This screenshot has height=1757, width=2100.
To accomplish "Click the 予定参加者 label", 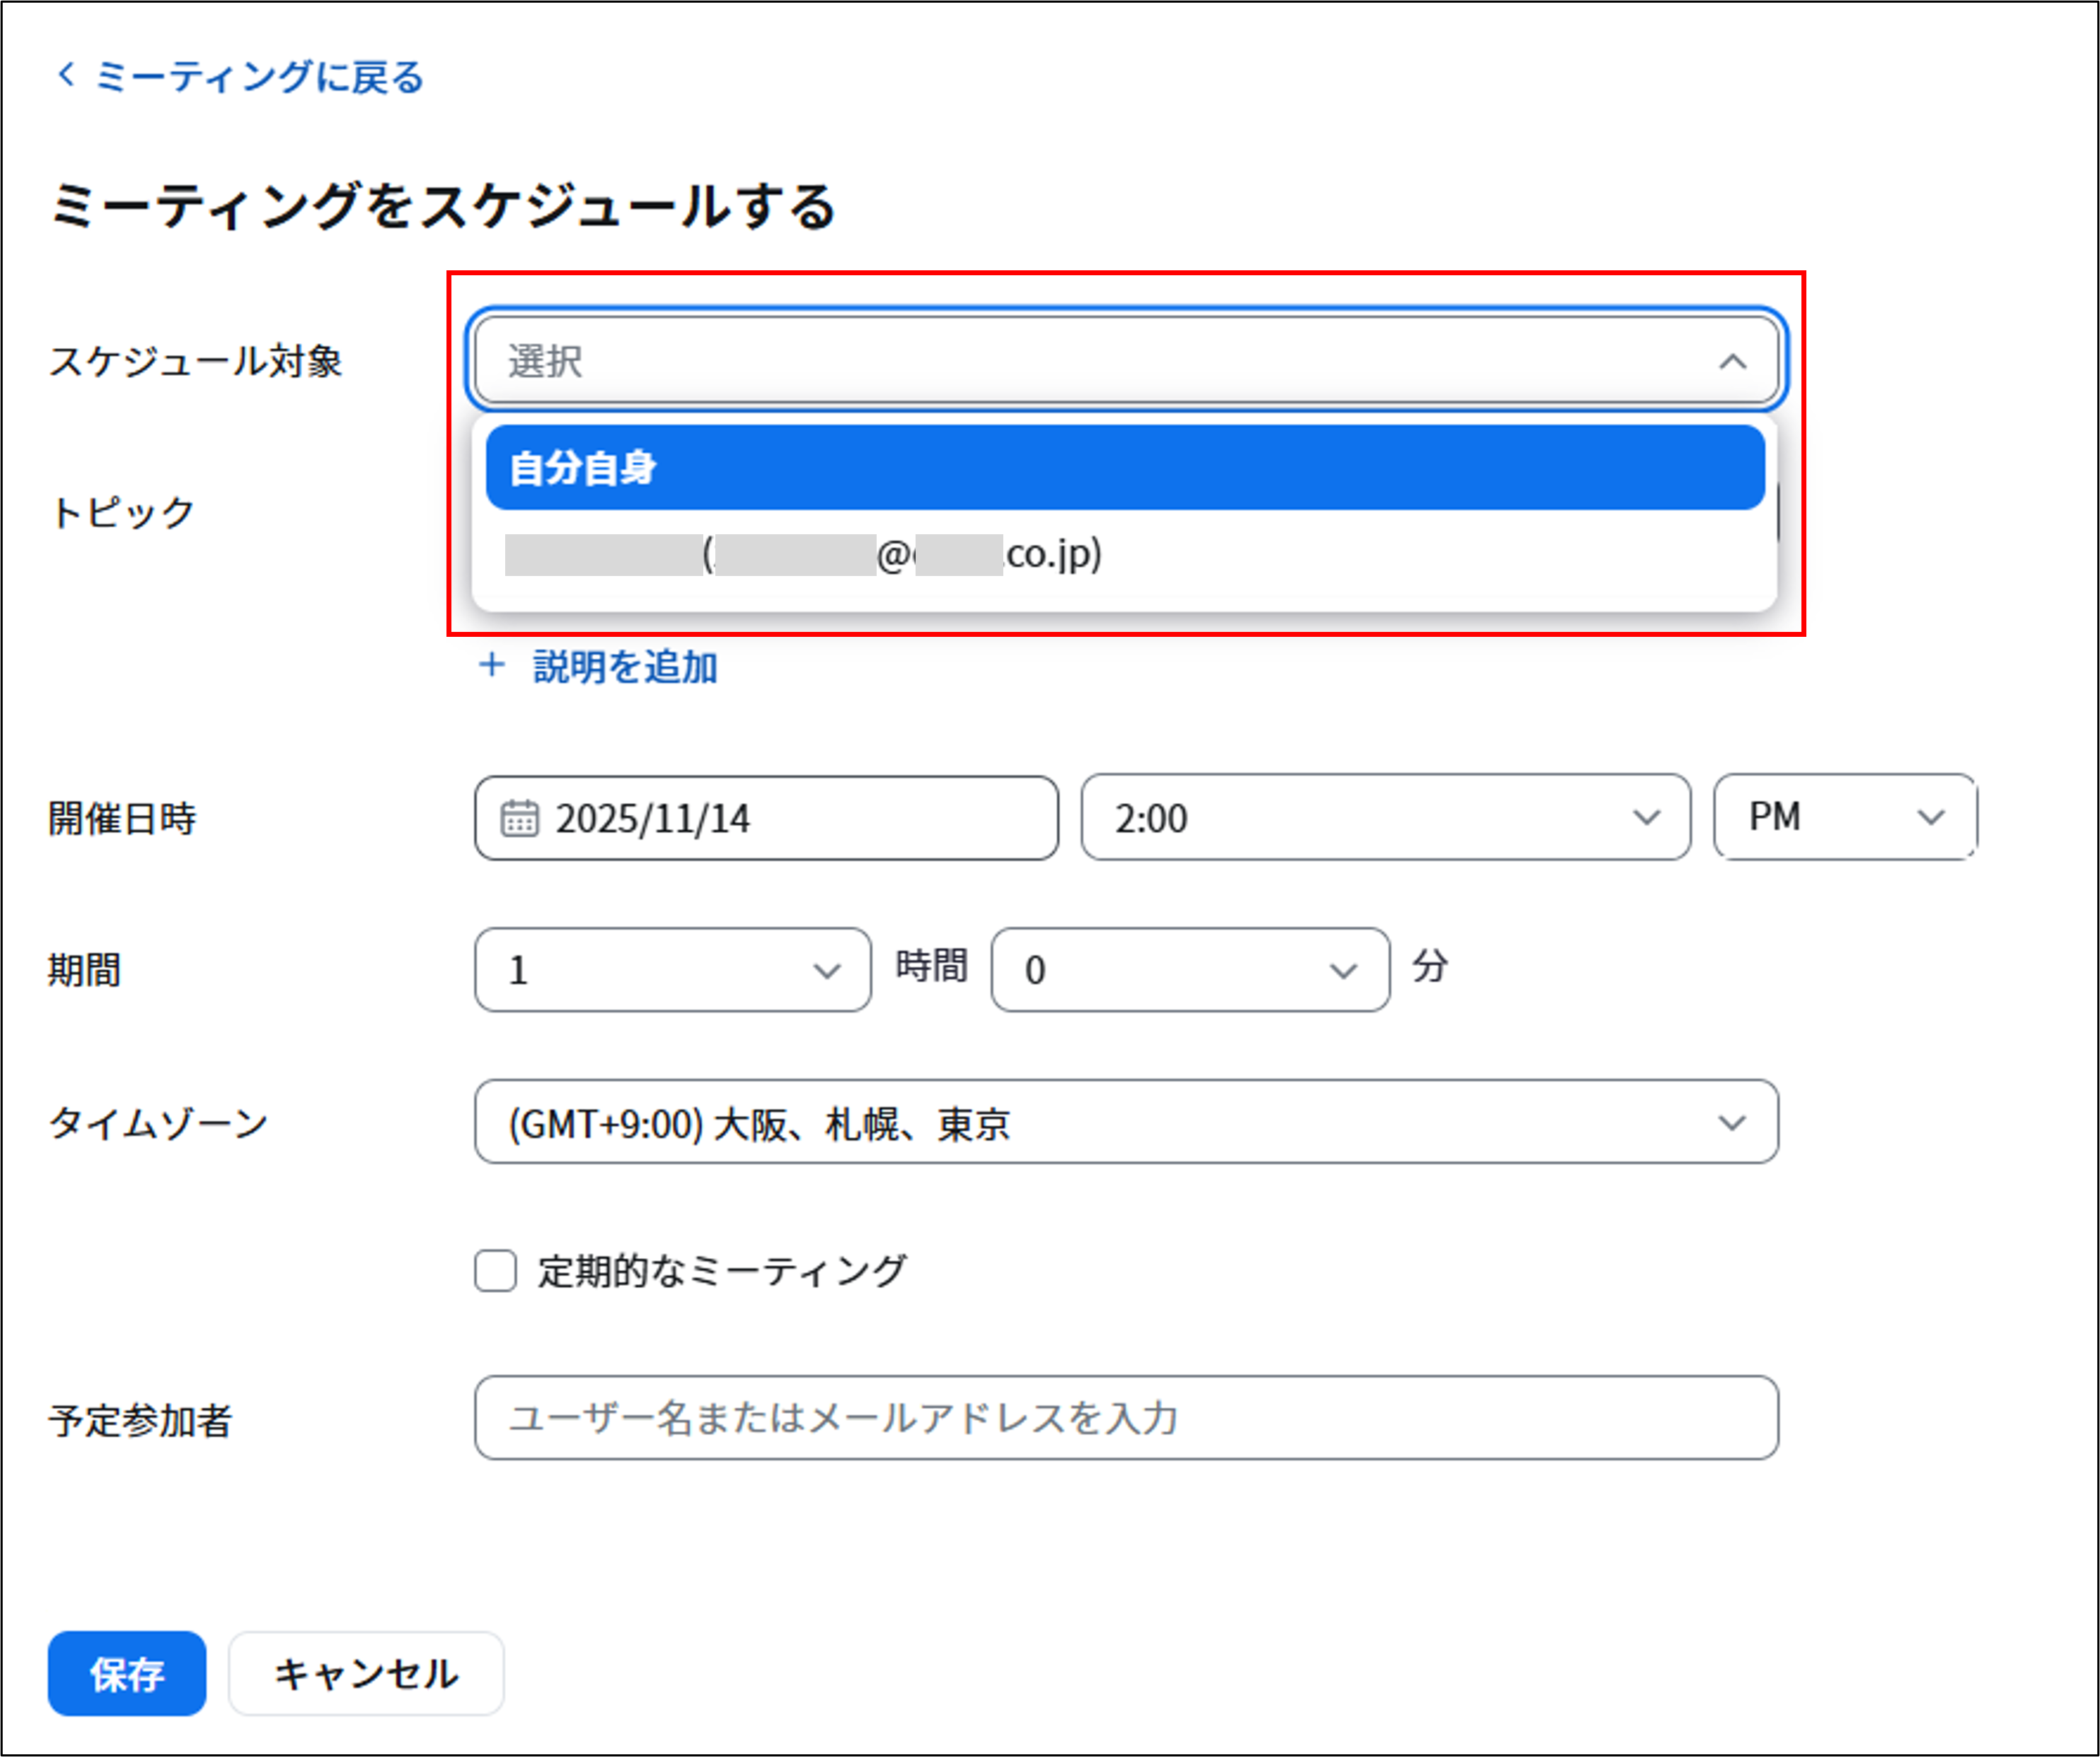I will [x=140, y=1421].
